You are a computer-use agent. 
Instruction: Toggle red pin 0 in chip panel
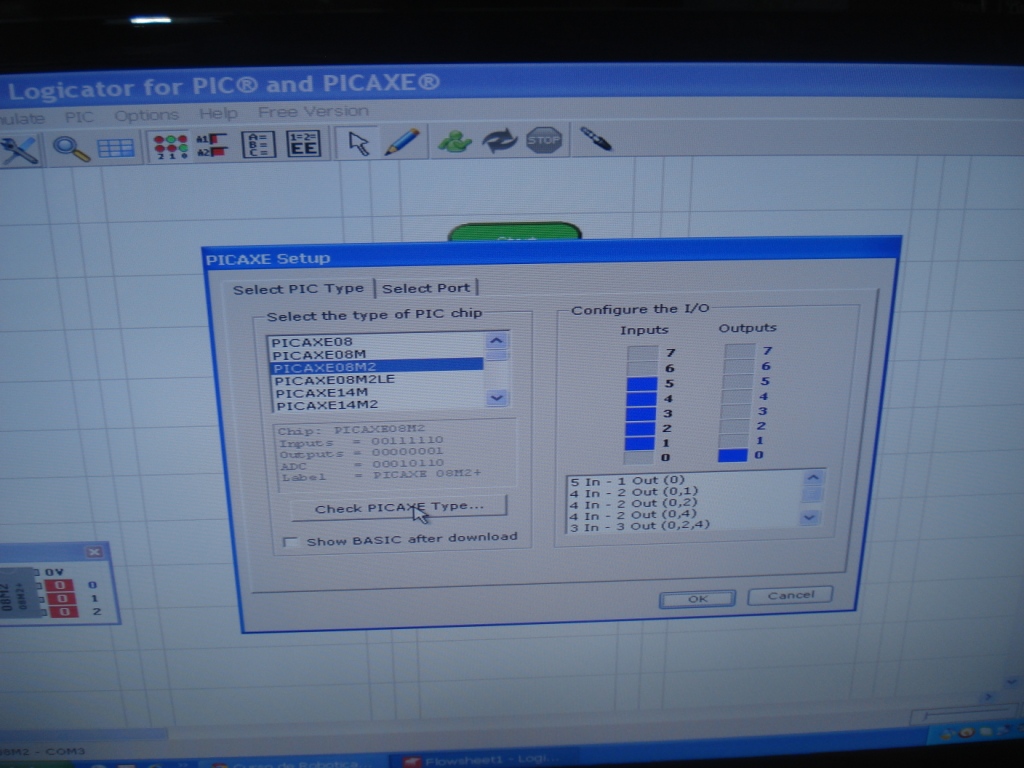pyautogui.click(x=61, y=585)
